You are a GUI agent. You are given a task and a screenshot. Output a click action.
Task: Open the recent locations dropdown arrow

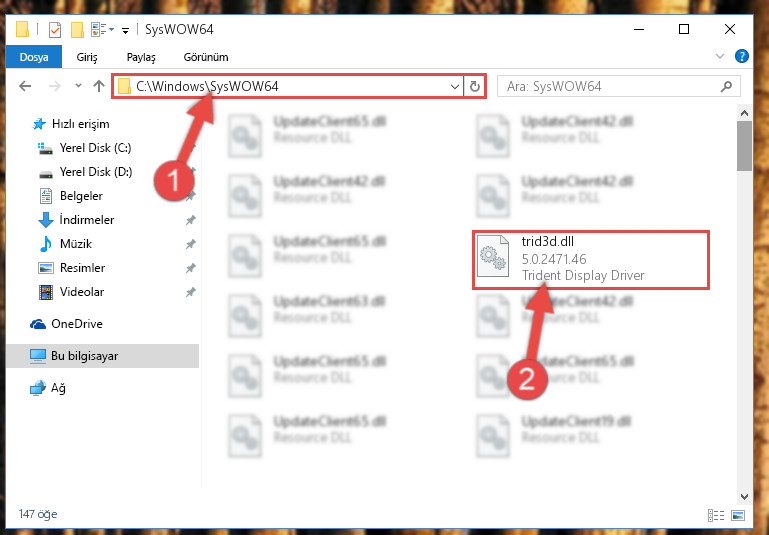[x=78, y=86]
